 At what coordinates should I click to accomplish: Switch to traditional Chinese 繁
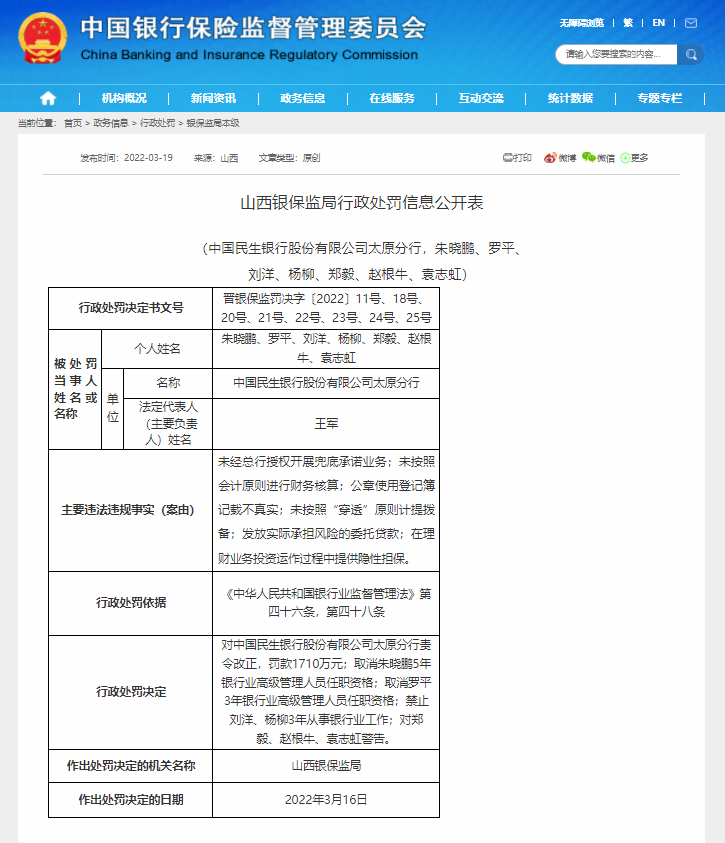click(x=628, y=23)
